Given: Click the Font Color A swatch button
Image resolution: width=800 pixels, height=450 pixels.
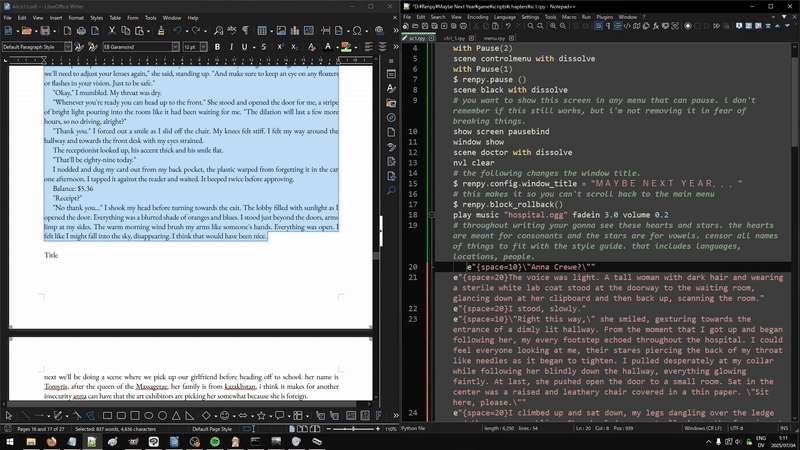Looking at the screenshot, I should pos(328,47).
